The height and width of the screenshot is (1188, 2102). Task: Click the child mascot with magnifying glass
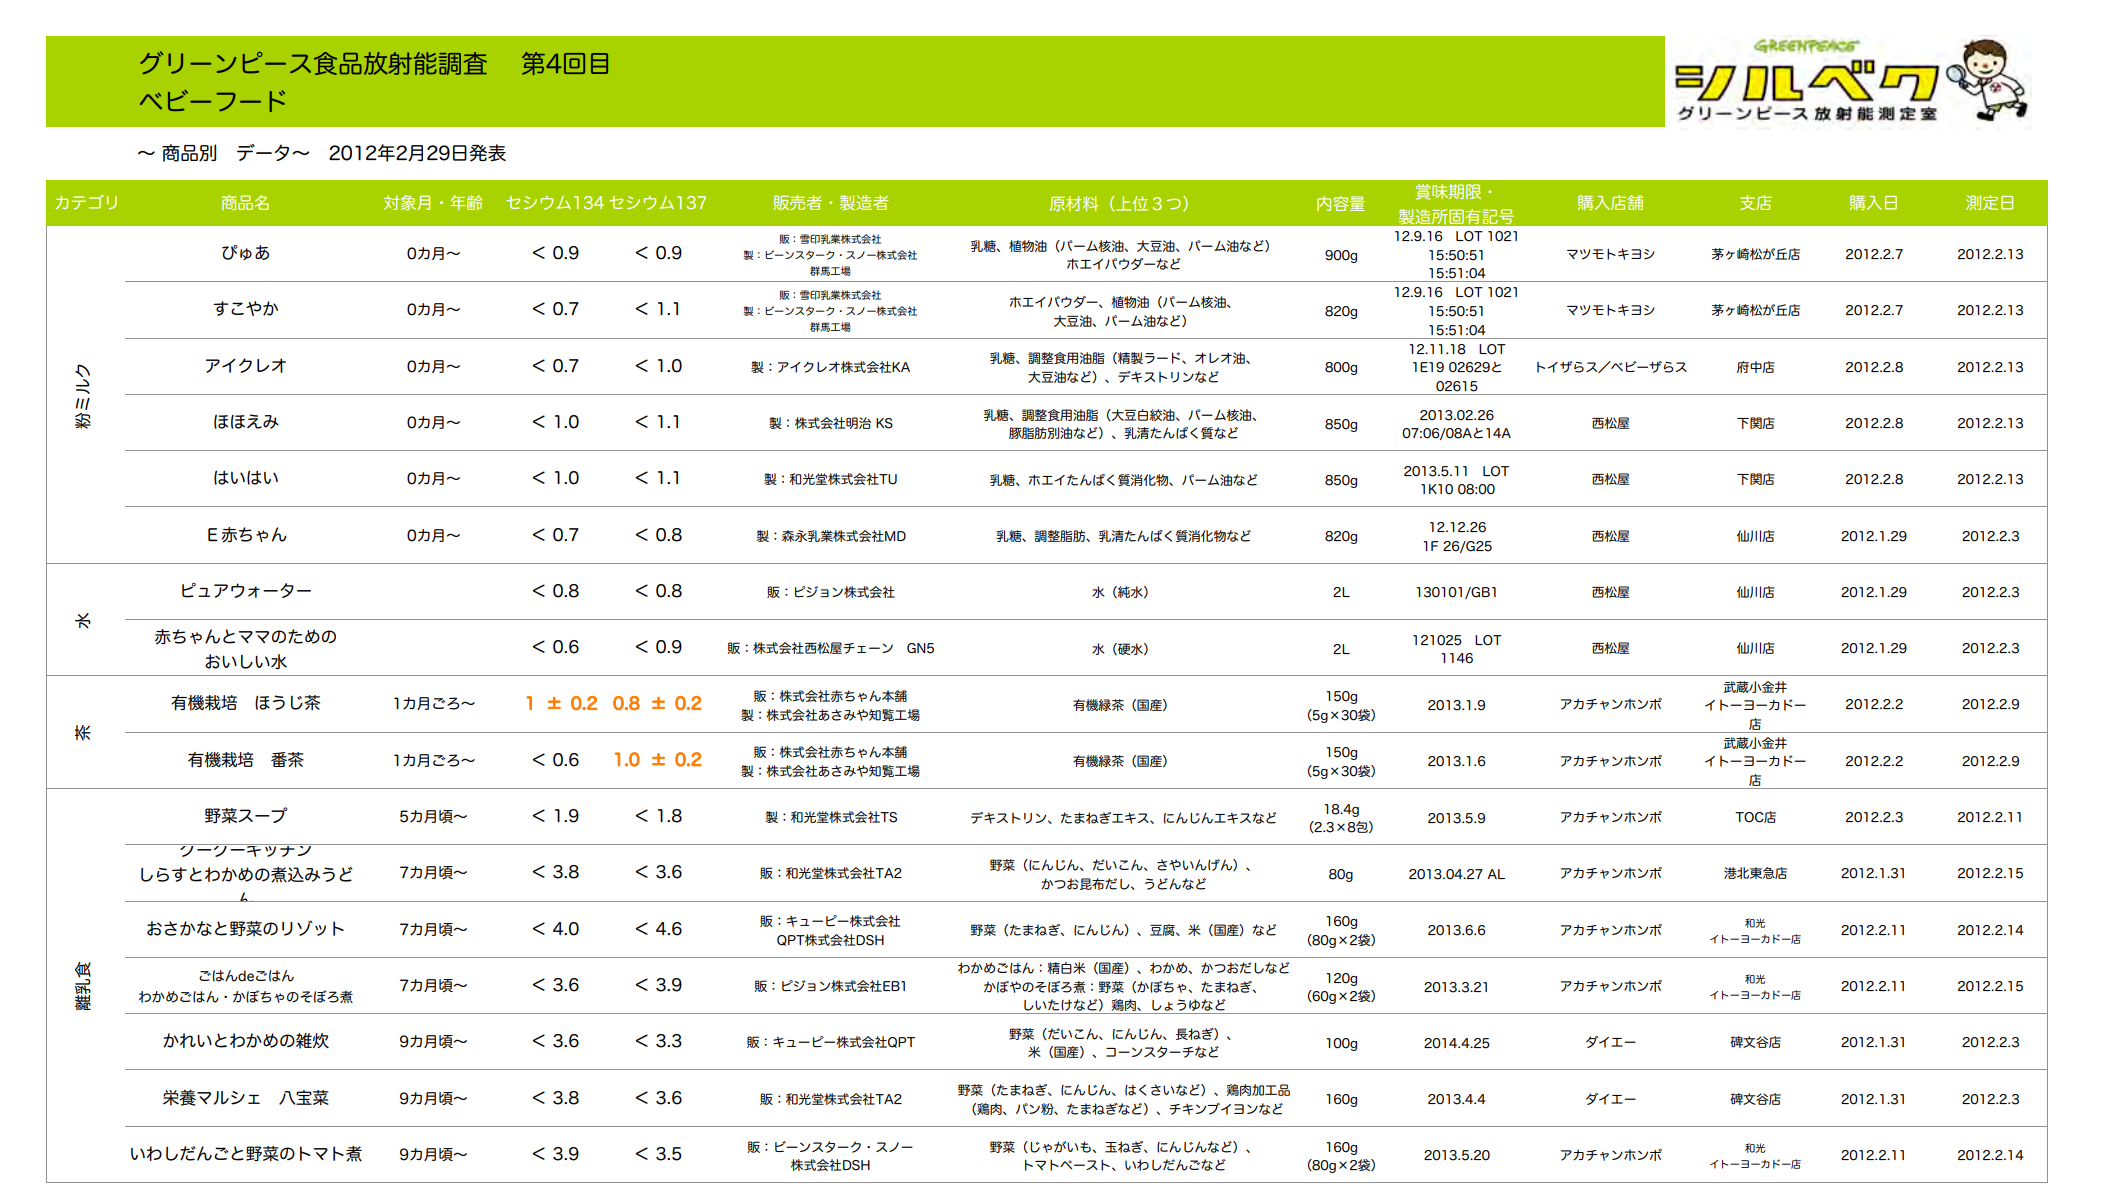[x=1987, y=80]
